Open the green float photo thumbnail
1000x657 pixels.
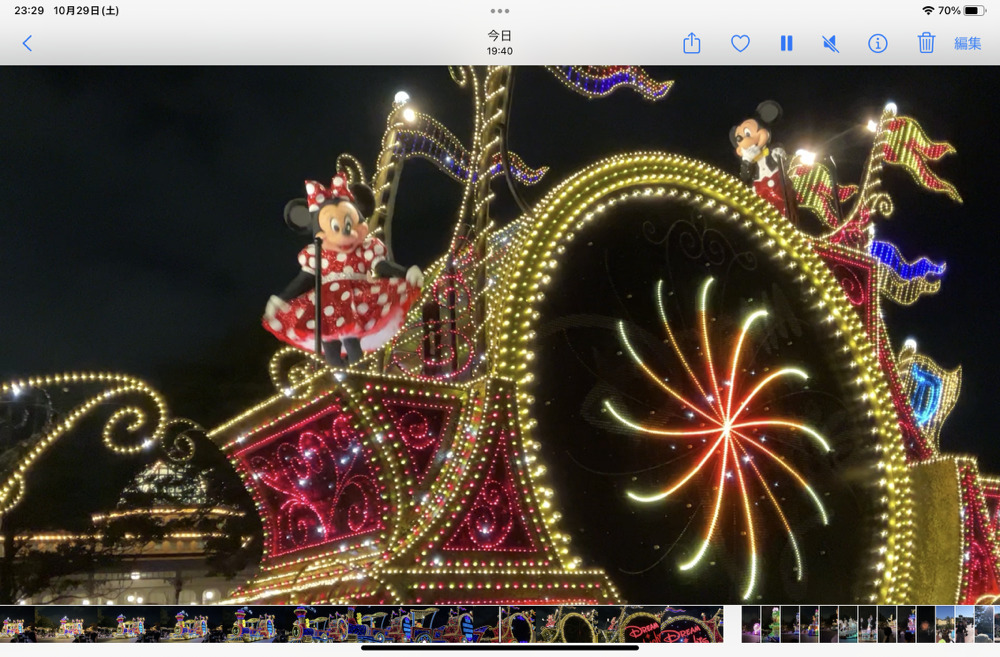[770, 624]
